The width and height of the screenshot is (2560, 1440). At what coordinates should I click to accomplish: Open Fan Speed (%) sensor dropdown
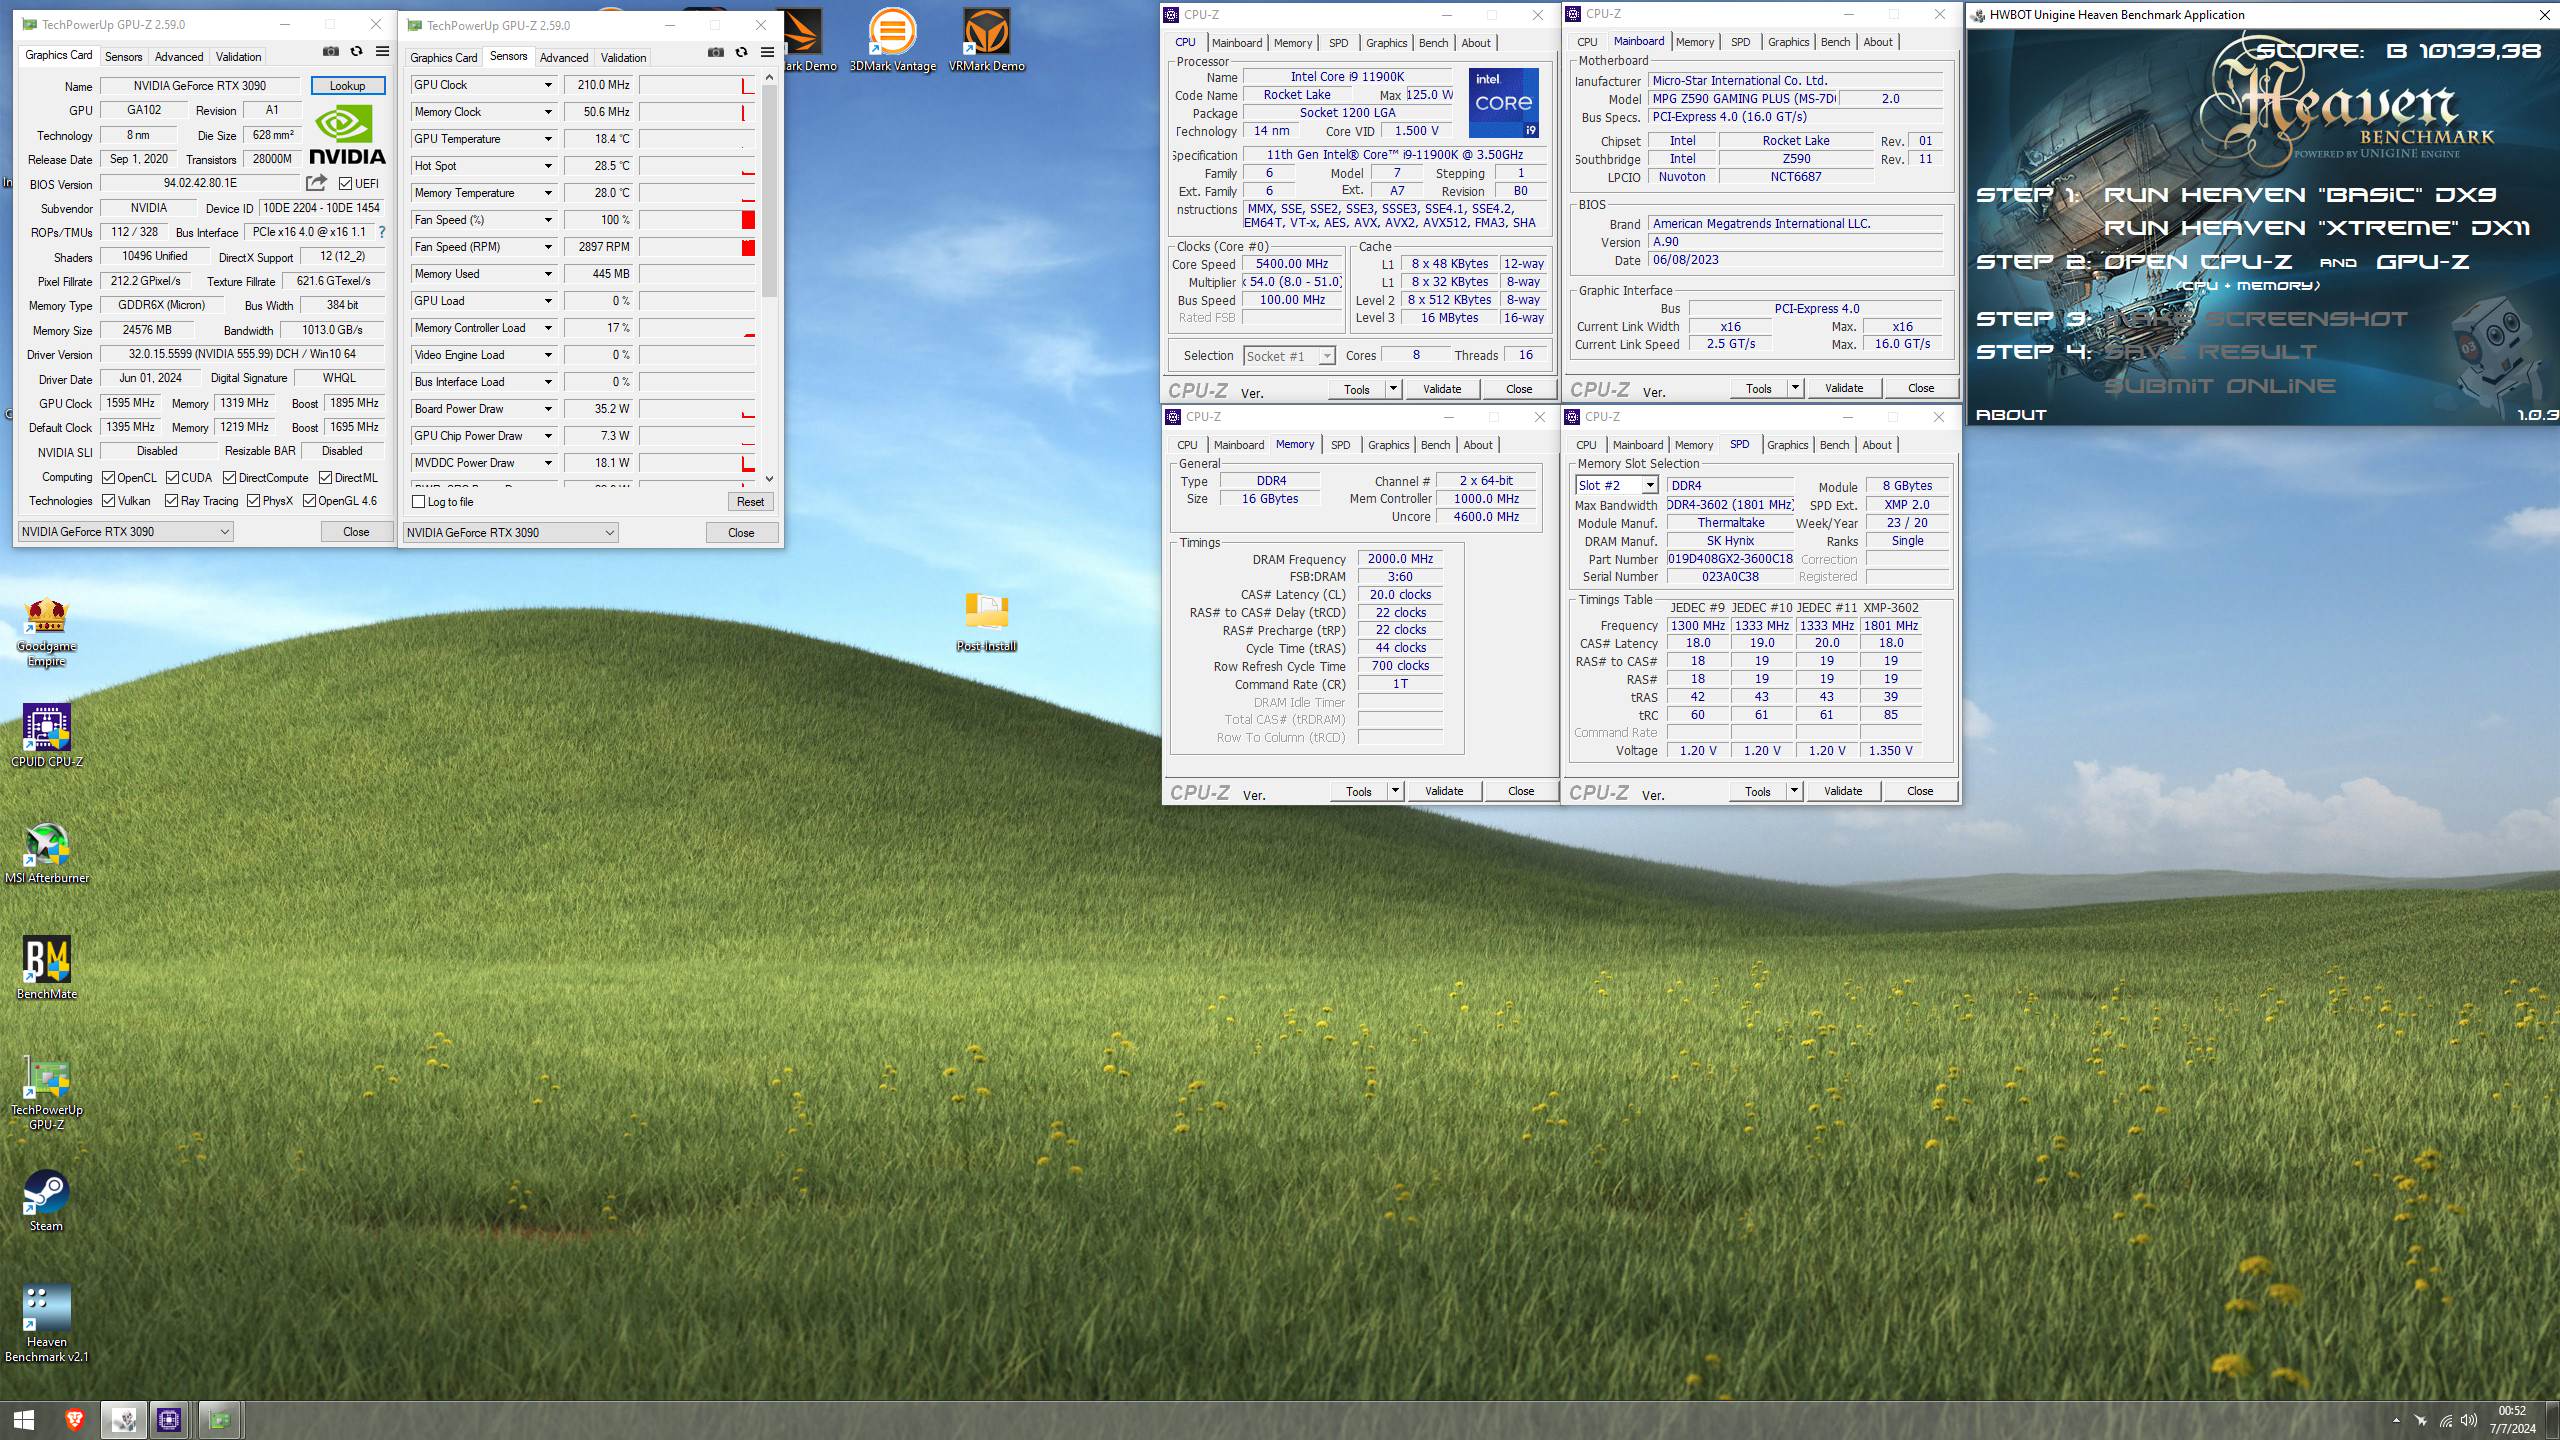548,220
